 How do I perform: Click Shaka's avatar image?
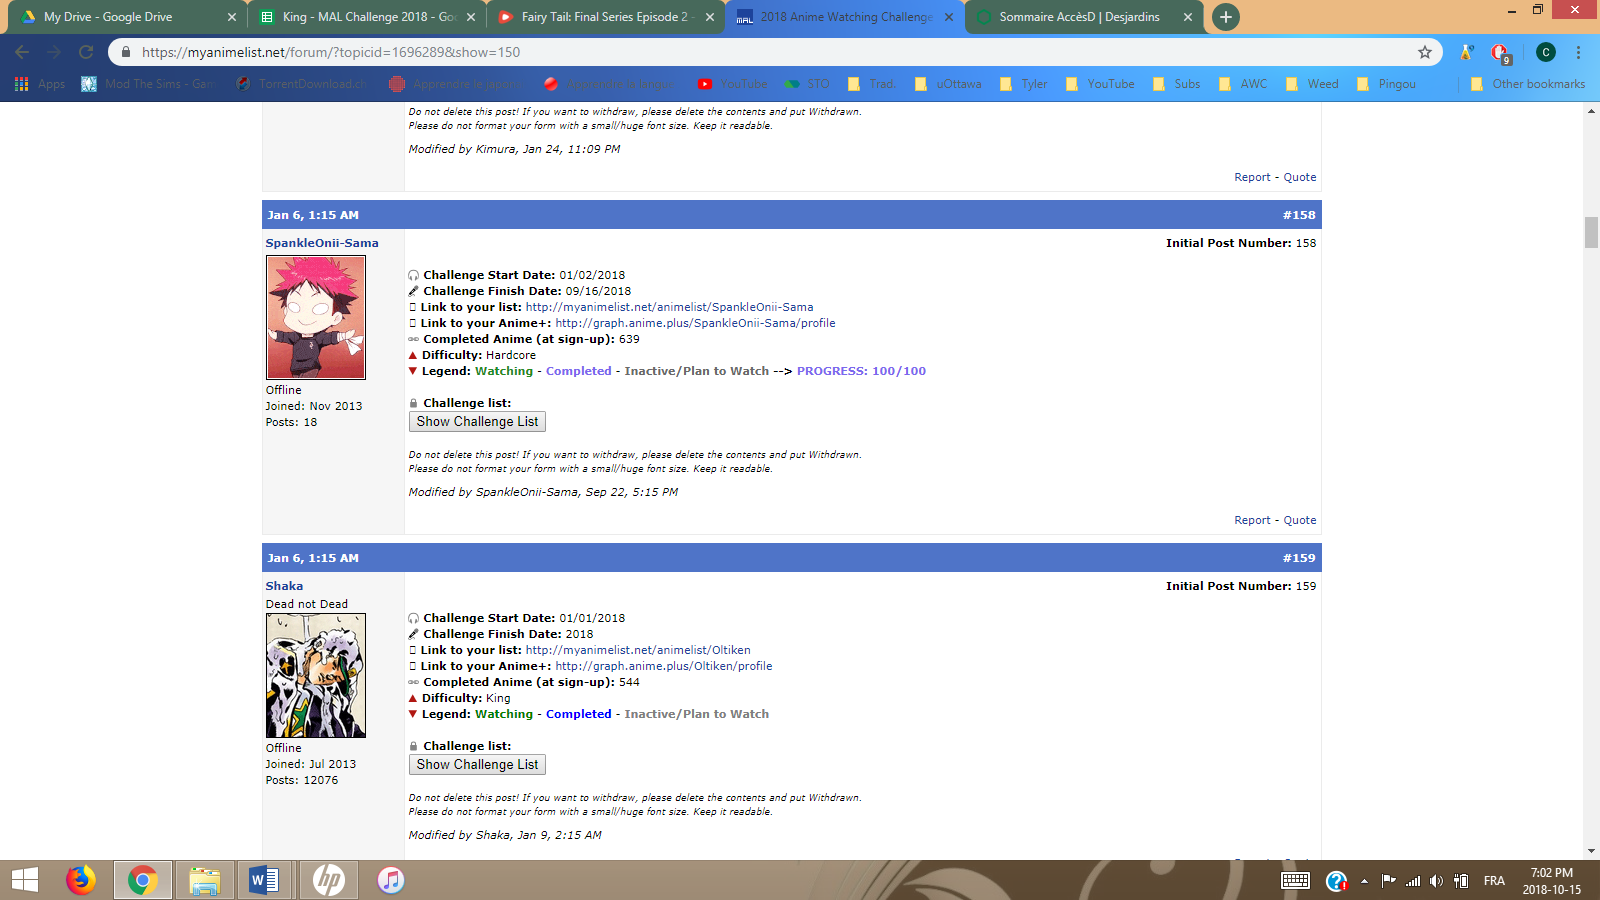pos(316,675)
